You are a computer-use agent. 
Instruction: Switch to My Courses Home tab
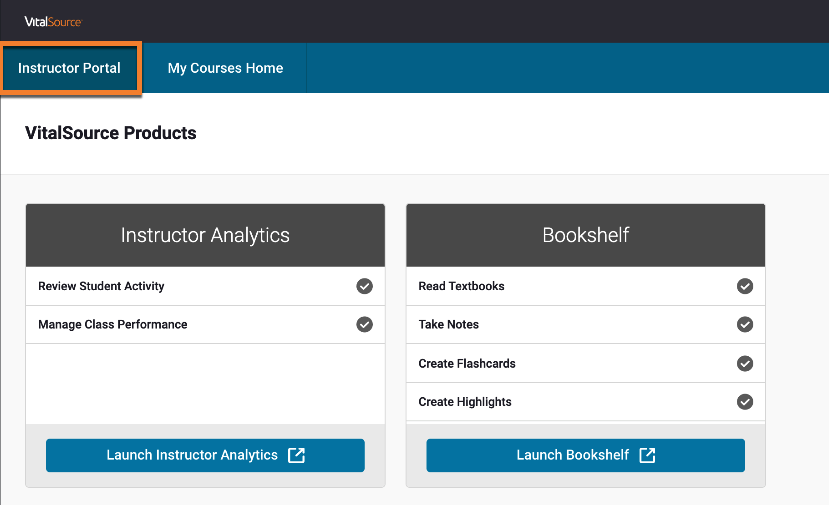pos(225,68)
